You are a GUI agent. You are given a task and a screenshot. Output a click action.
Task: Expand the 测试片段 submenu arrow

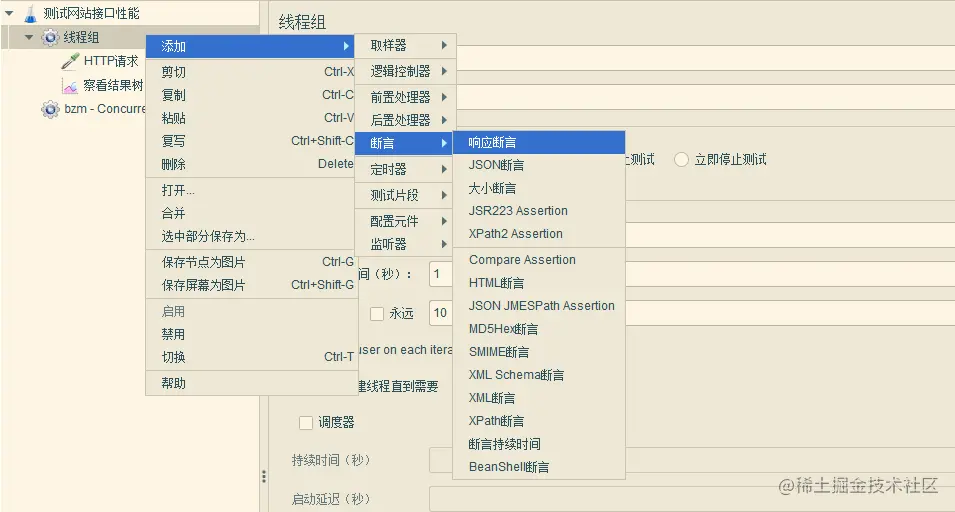[444, 195]
